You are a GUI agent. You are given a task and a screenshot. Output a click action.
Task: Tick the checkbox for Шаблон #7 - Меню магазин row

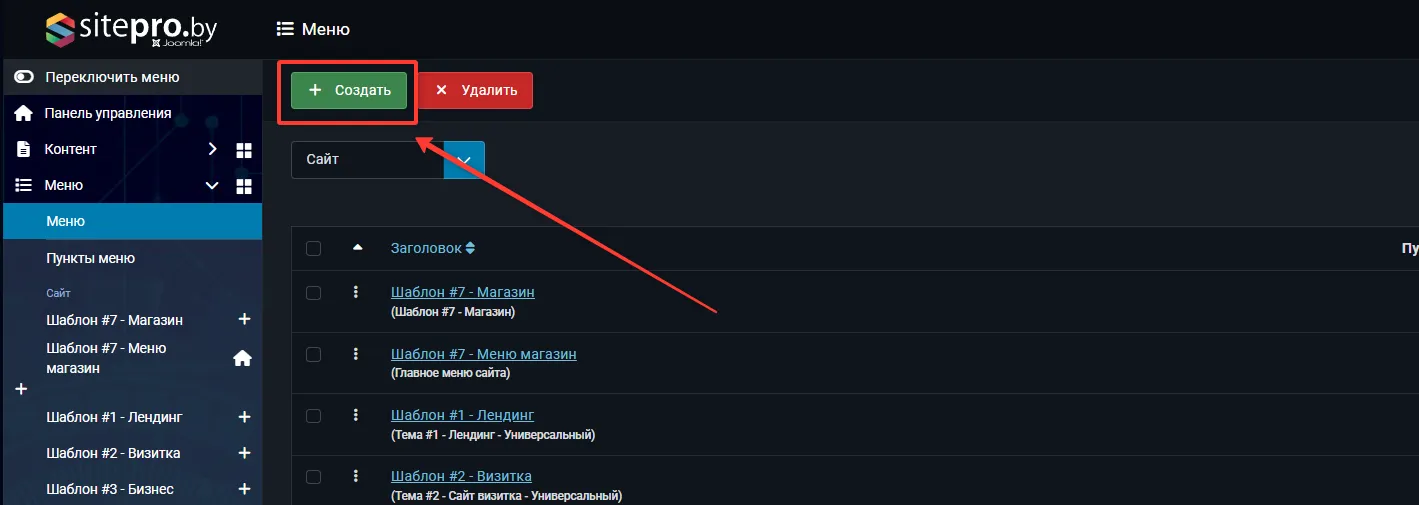313,354
